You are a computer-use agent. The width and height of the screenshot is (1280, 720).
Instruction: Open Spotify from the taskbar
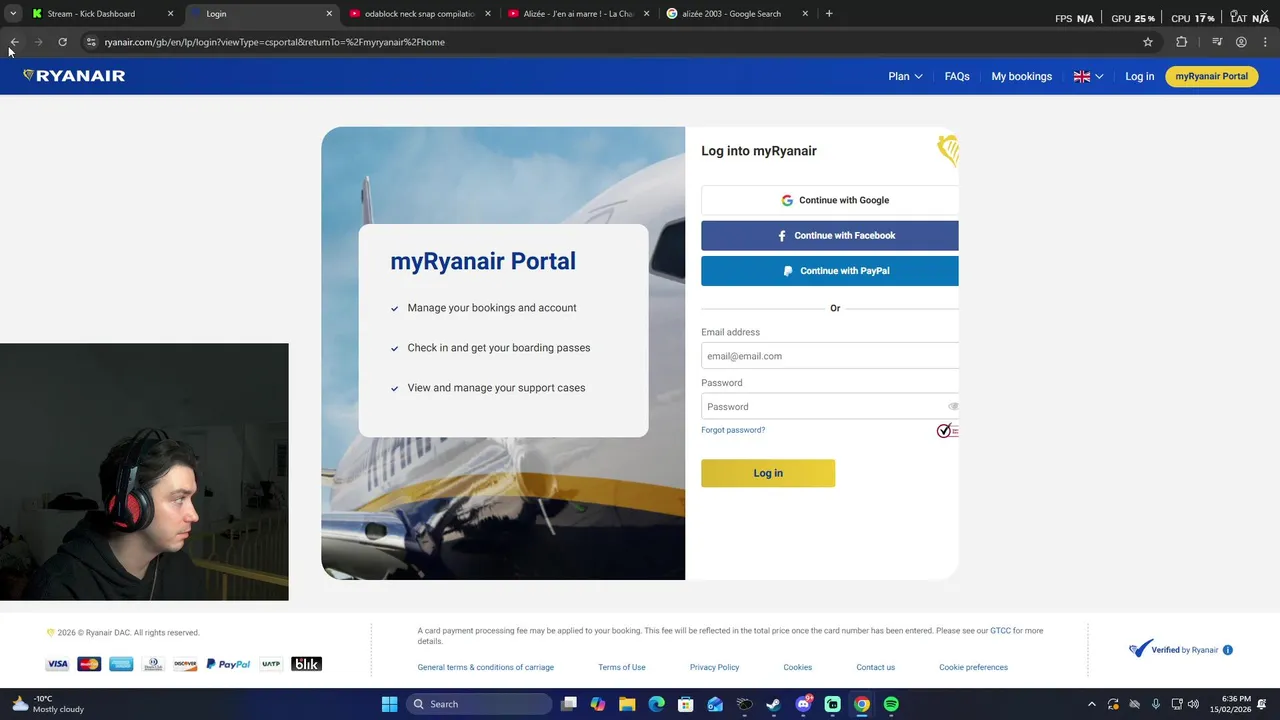click(891, 704)
